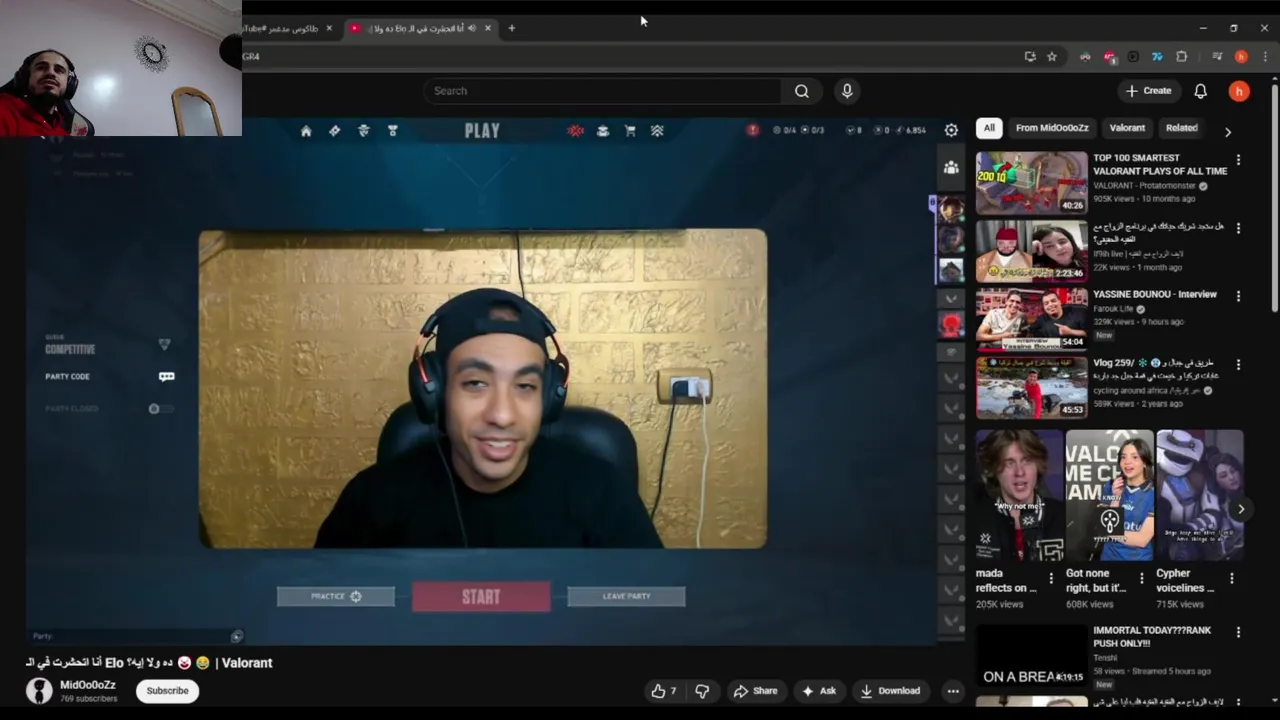Close the first browser tab
This screenshot has width=1280, height=720.
pos(329,28)
